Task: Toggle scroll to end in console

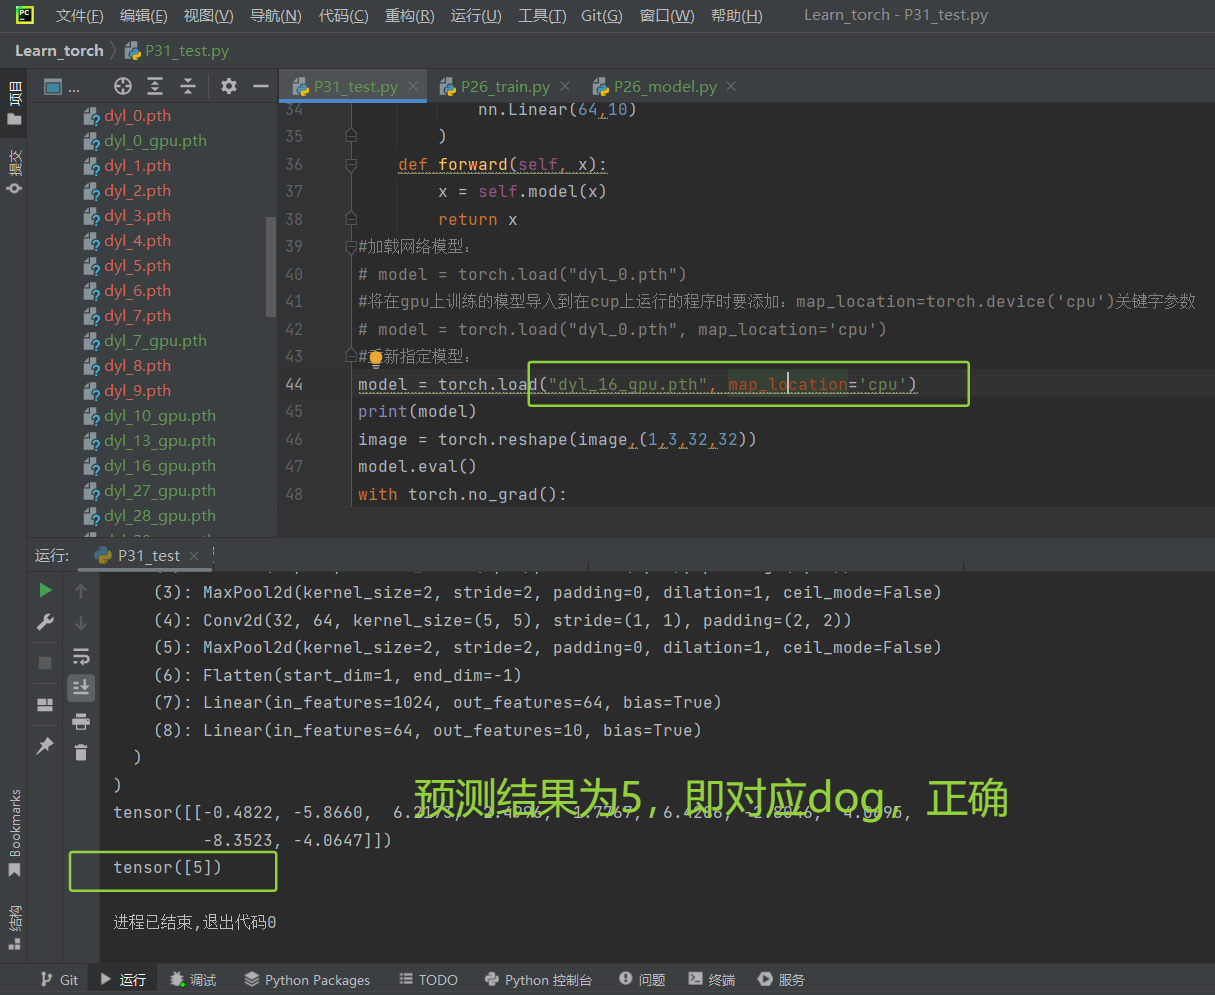Action: 81,687
